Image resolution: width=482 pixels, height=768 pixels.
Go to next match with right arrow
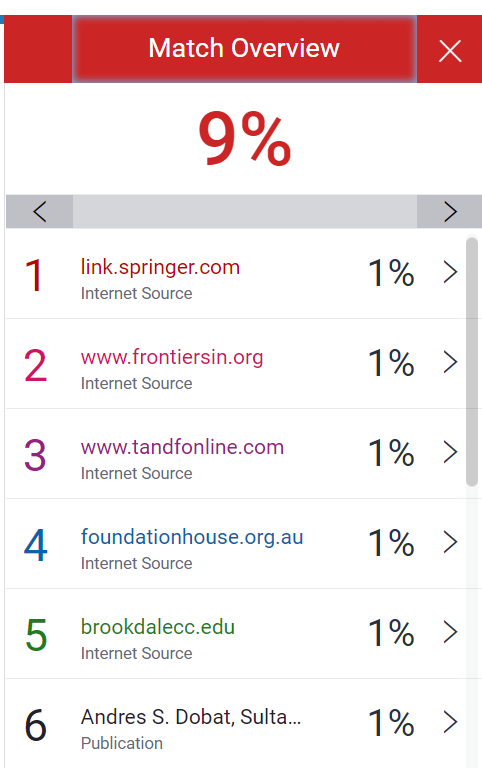(450, 212)
